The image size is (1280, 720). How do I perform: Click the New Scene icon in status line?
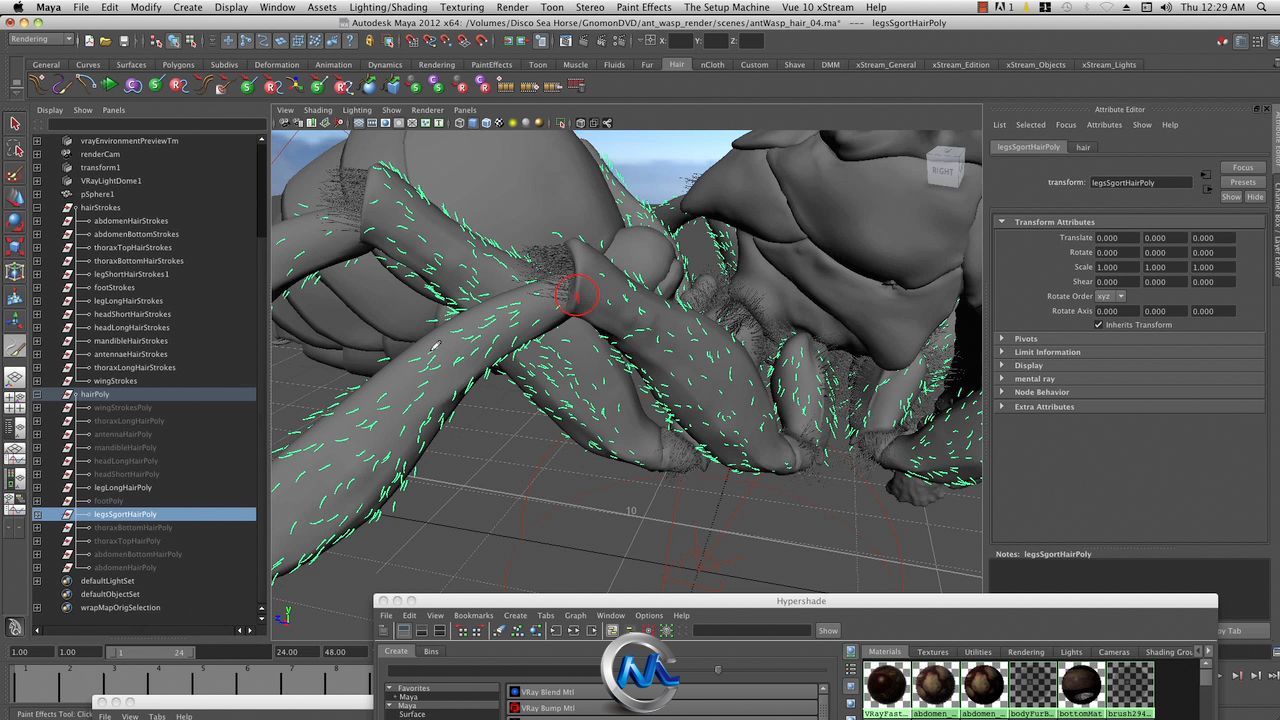[x=89, y=41]
